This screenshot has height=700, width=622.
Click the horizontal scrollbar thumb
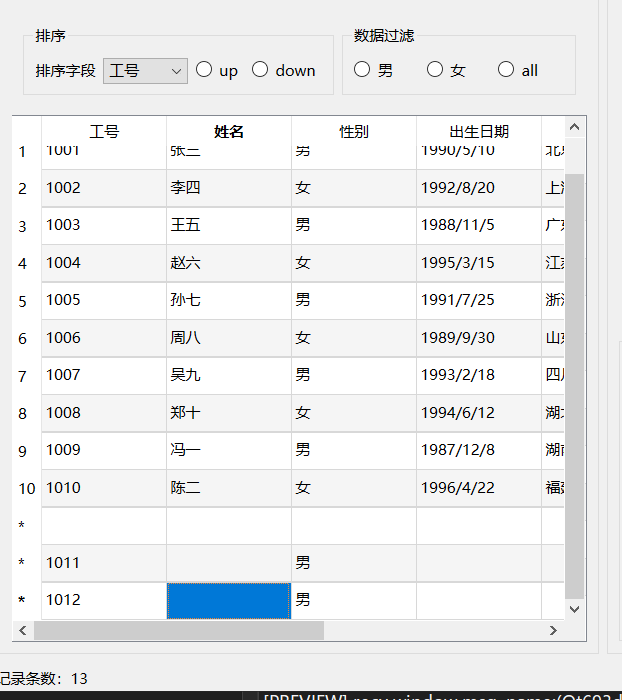coord(179,630)
